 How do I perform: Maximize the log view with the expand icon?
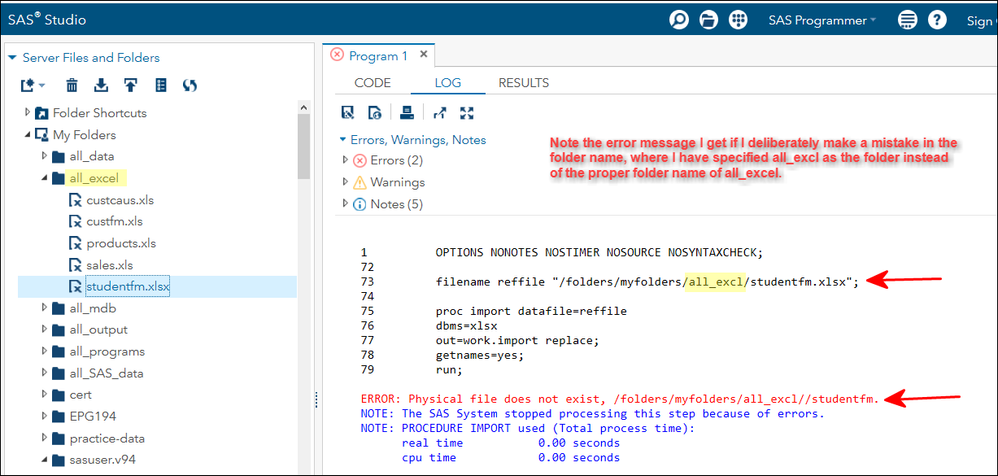466,112
